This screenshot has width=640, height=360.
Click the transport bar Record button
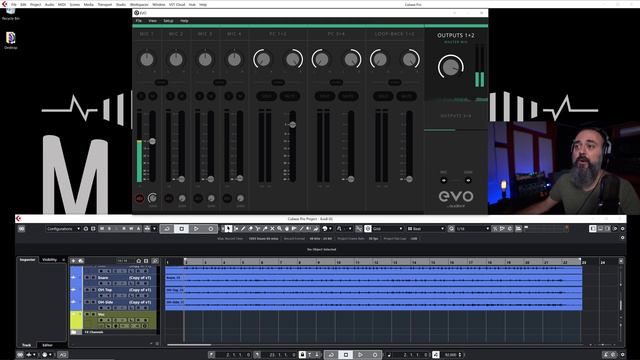click(375, 355)
